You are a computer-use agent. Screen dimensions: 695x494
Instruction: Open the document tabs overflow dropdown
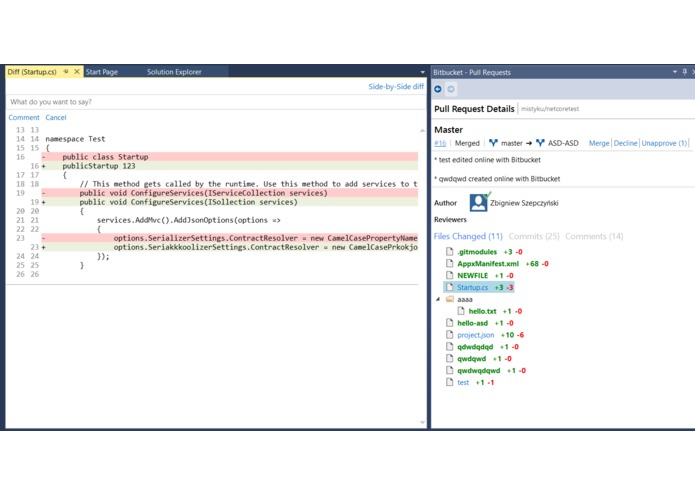[422, 72]
